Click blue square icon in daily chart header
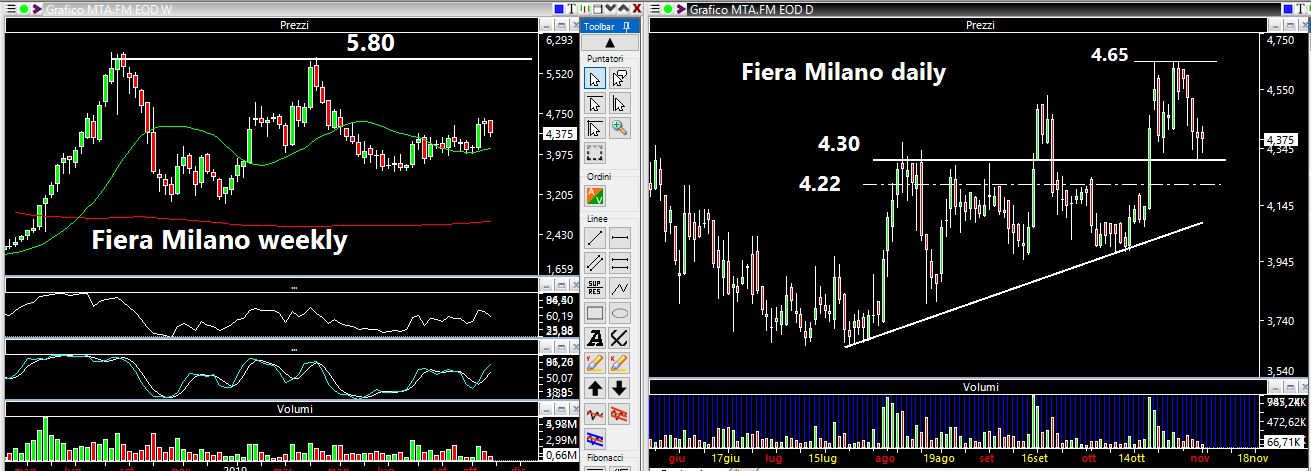 click(1288, 9)
